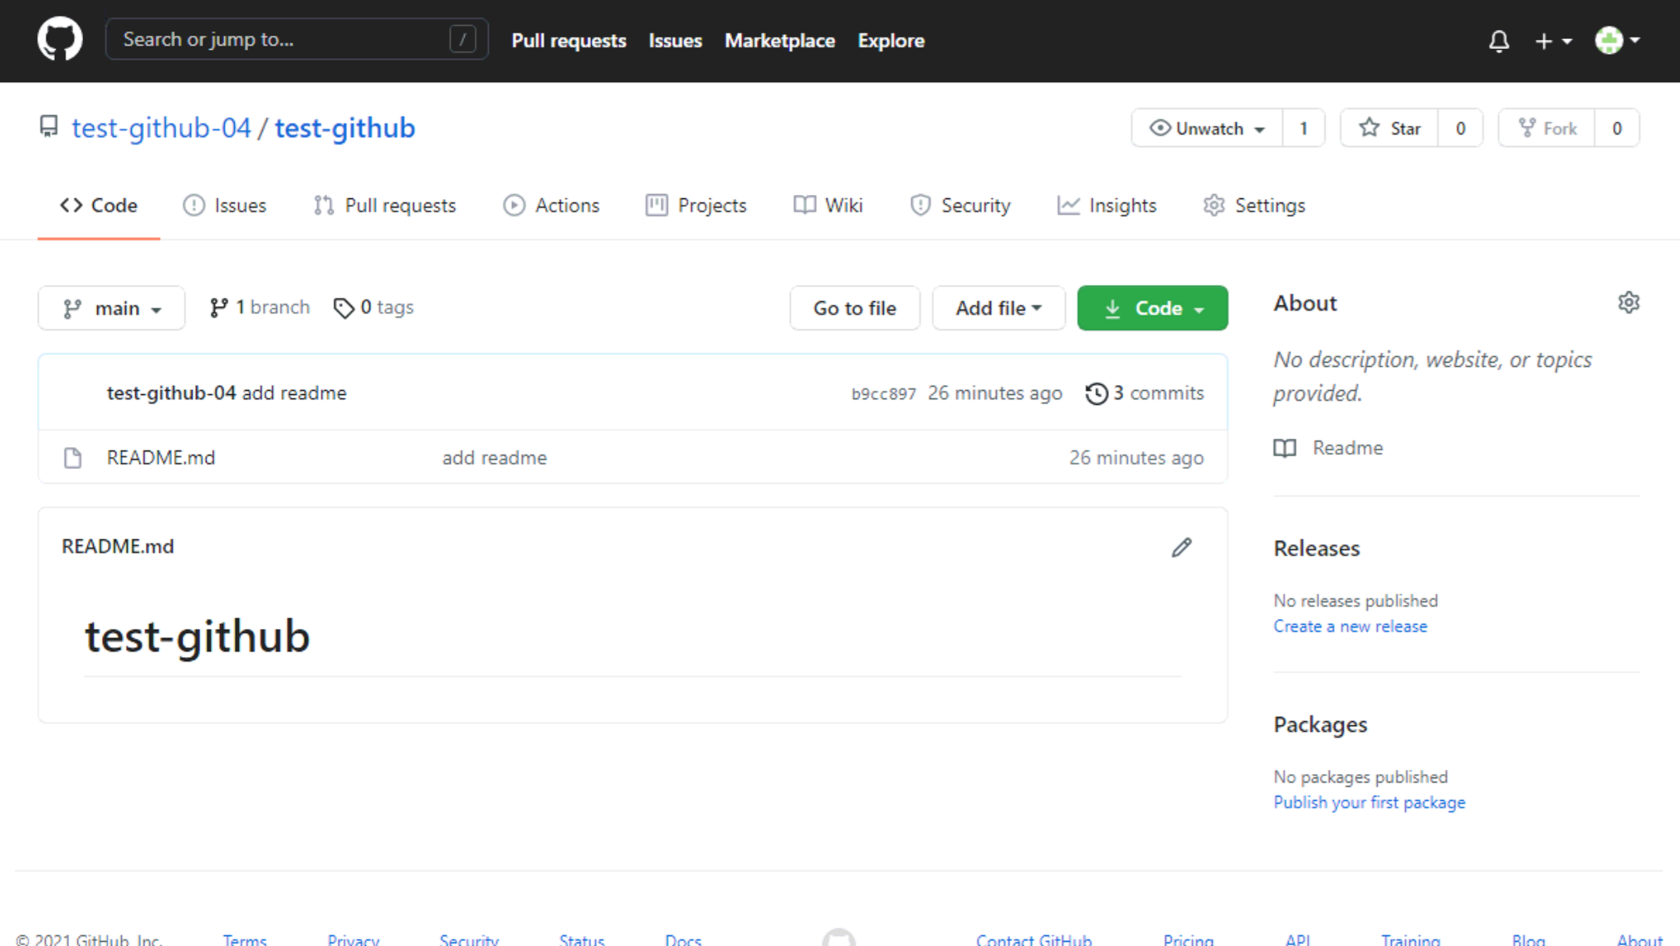
Task: Open the plus create-new menu
Action: [1552, 41]
